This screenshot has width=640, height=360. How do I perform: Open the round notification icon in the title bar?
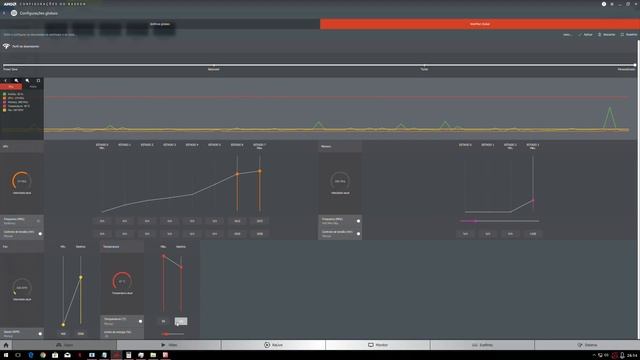coord(604,4)
